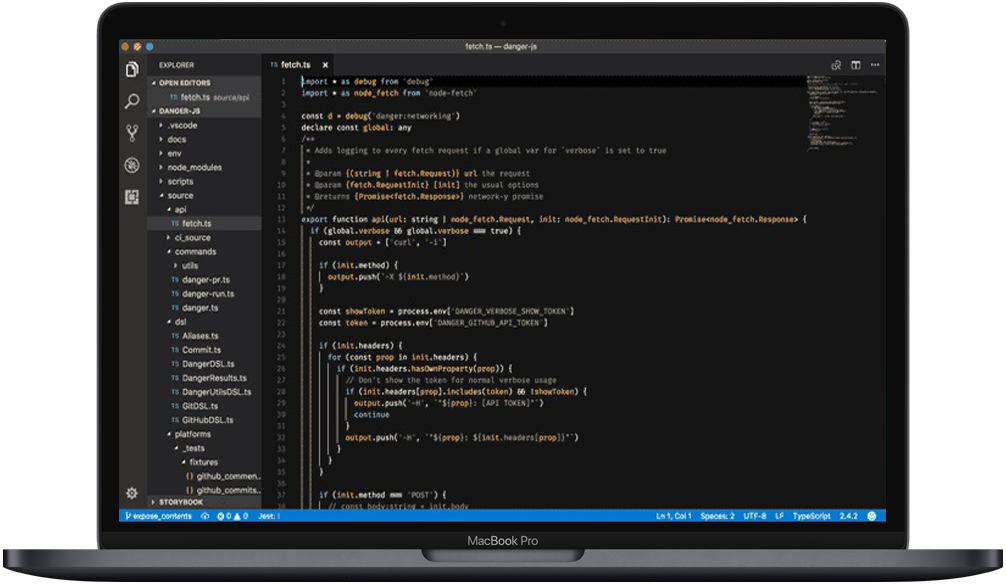The image size is (1006, 584).
Task: Open DangerResults.ts in the file tree
Action: (x=214, y=378)
